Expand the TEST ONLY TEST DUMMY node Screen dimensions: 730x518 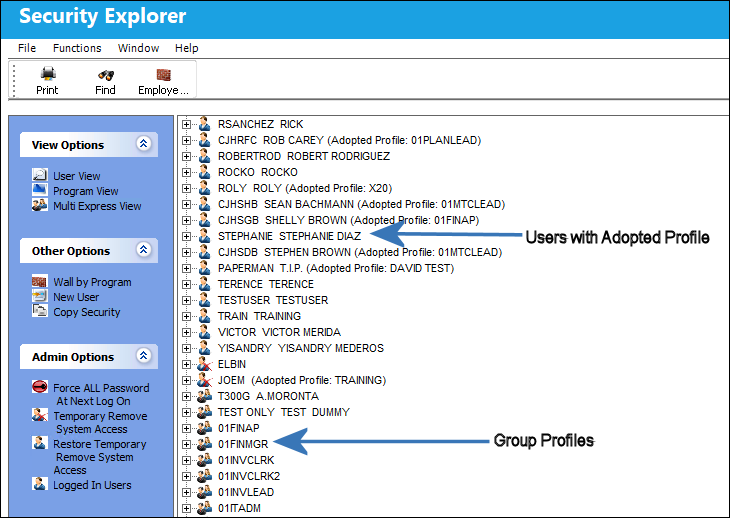pos(186,412)
